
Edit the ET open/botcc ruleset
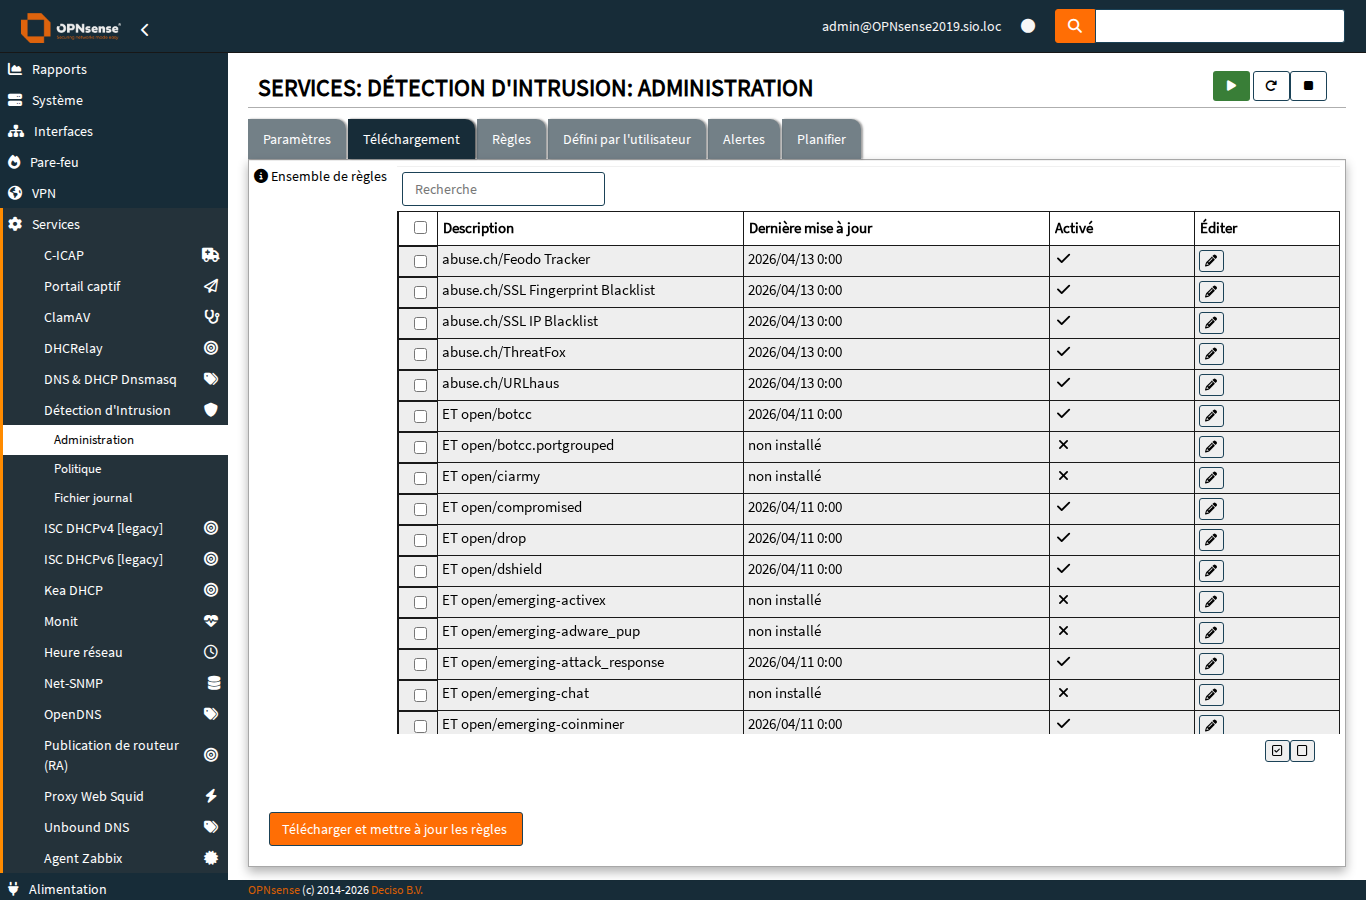click(1211, 416)
